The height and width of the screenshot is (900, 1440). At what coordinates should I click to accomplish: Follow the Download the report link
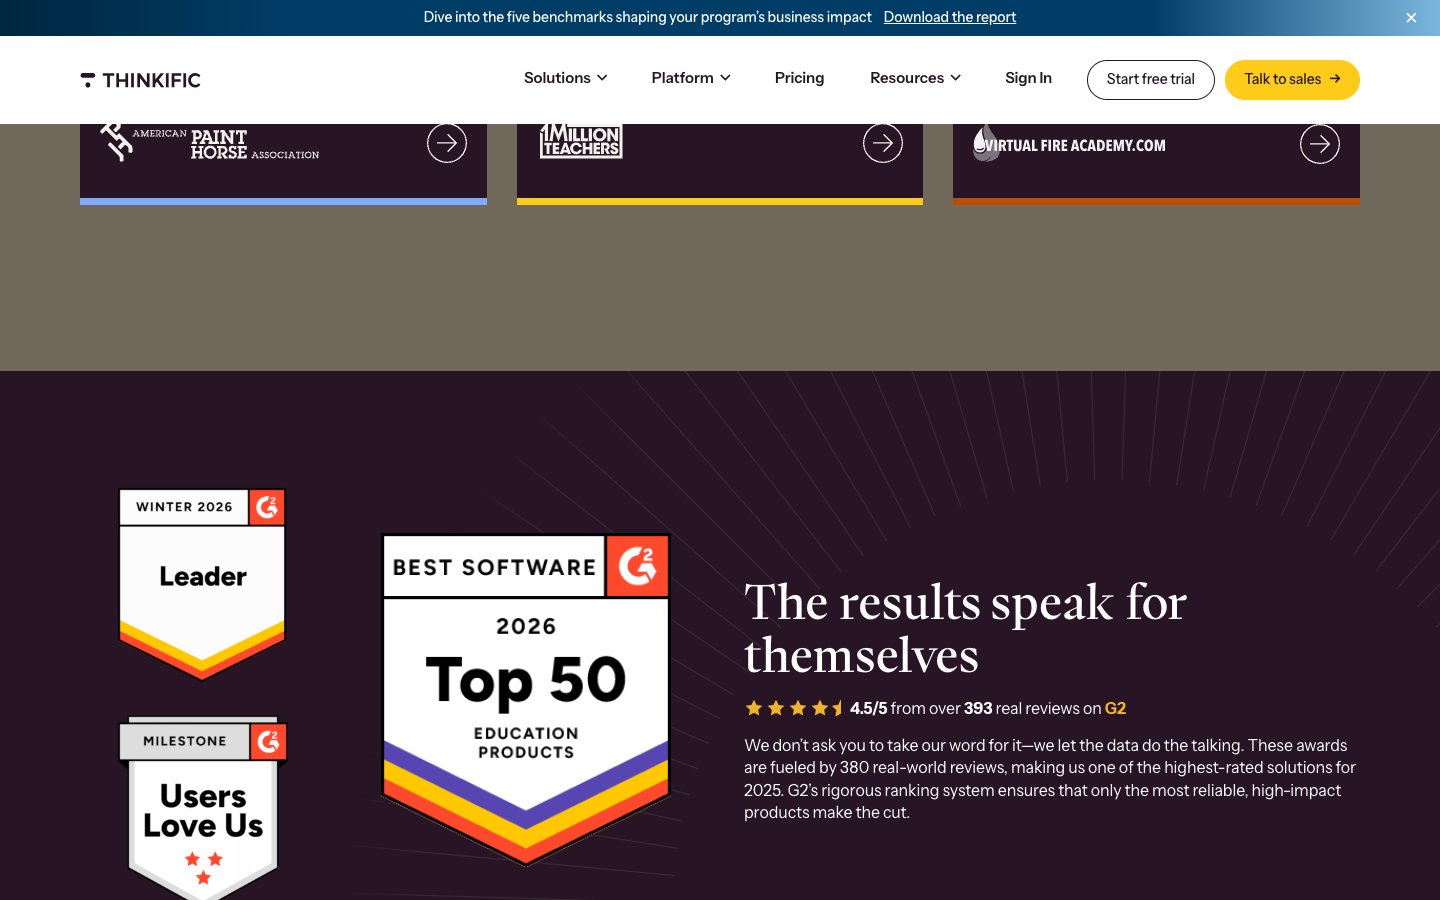[949, 17]
